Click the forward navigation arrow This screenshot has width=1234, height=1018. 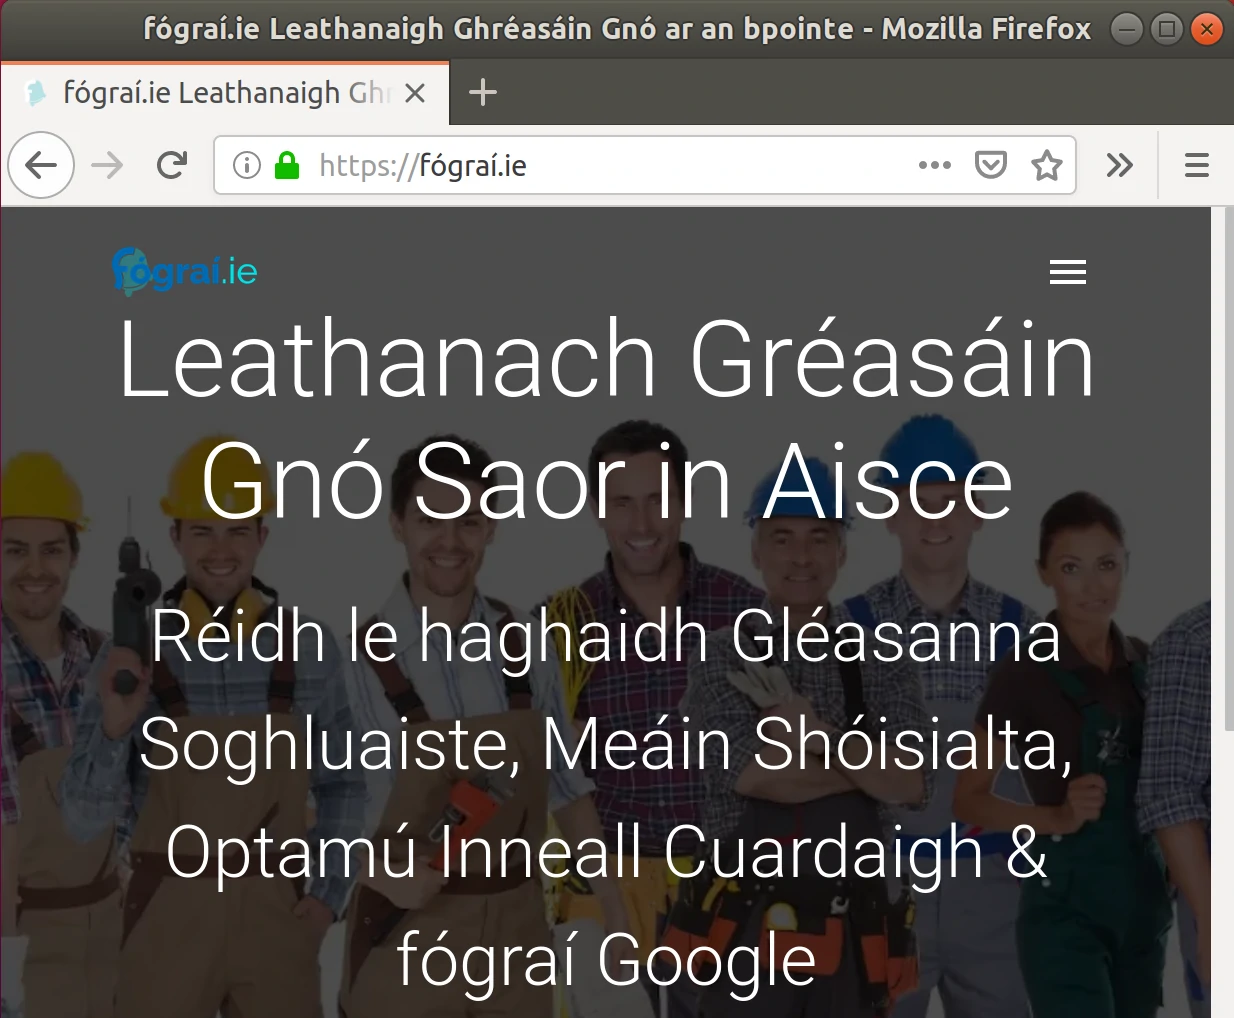click(x=107, y=165)
